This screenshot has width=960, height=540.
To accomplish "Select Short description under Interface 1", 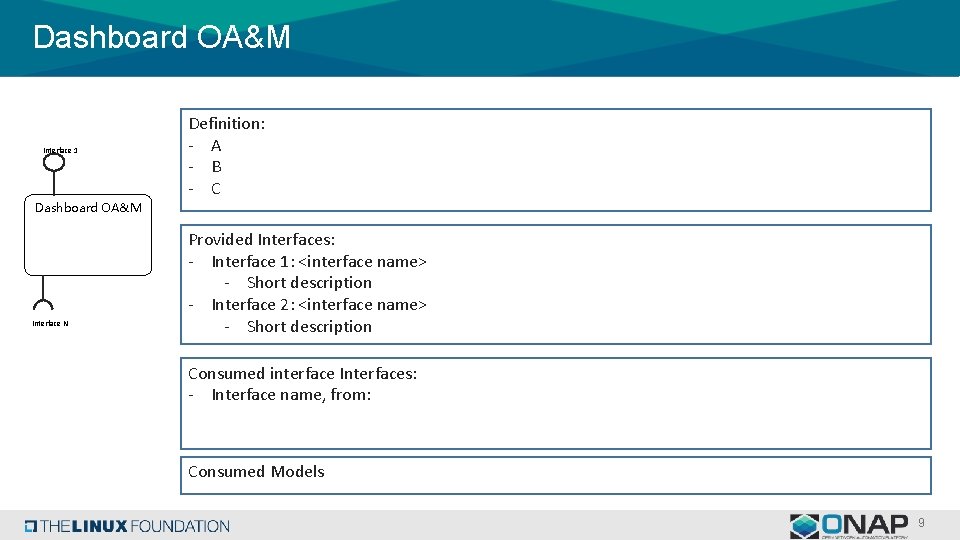I will tap(309, 283).
